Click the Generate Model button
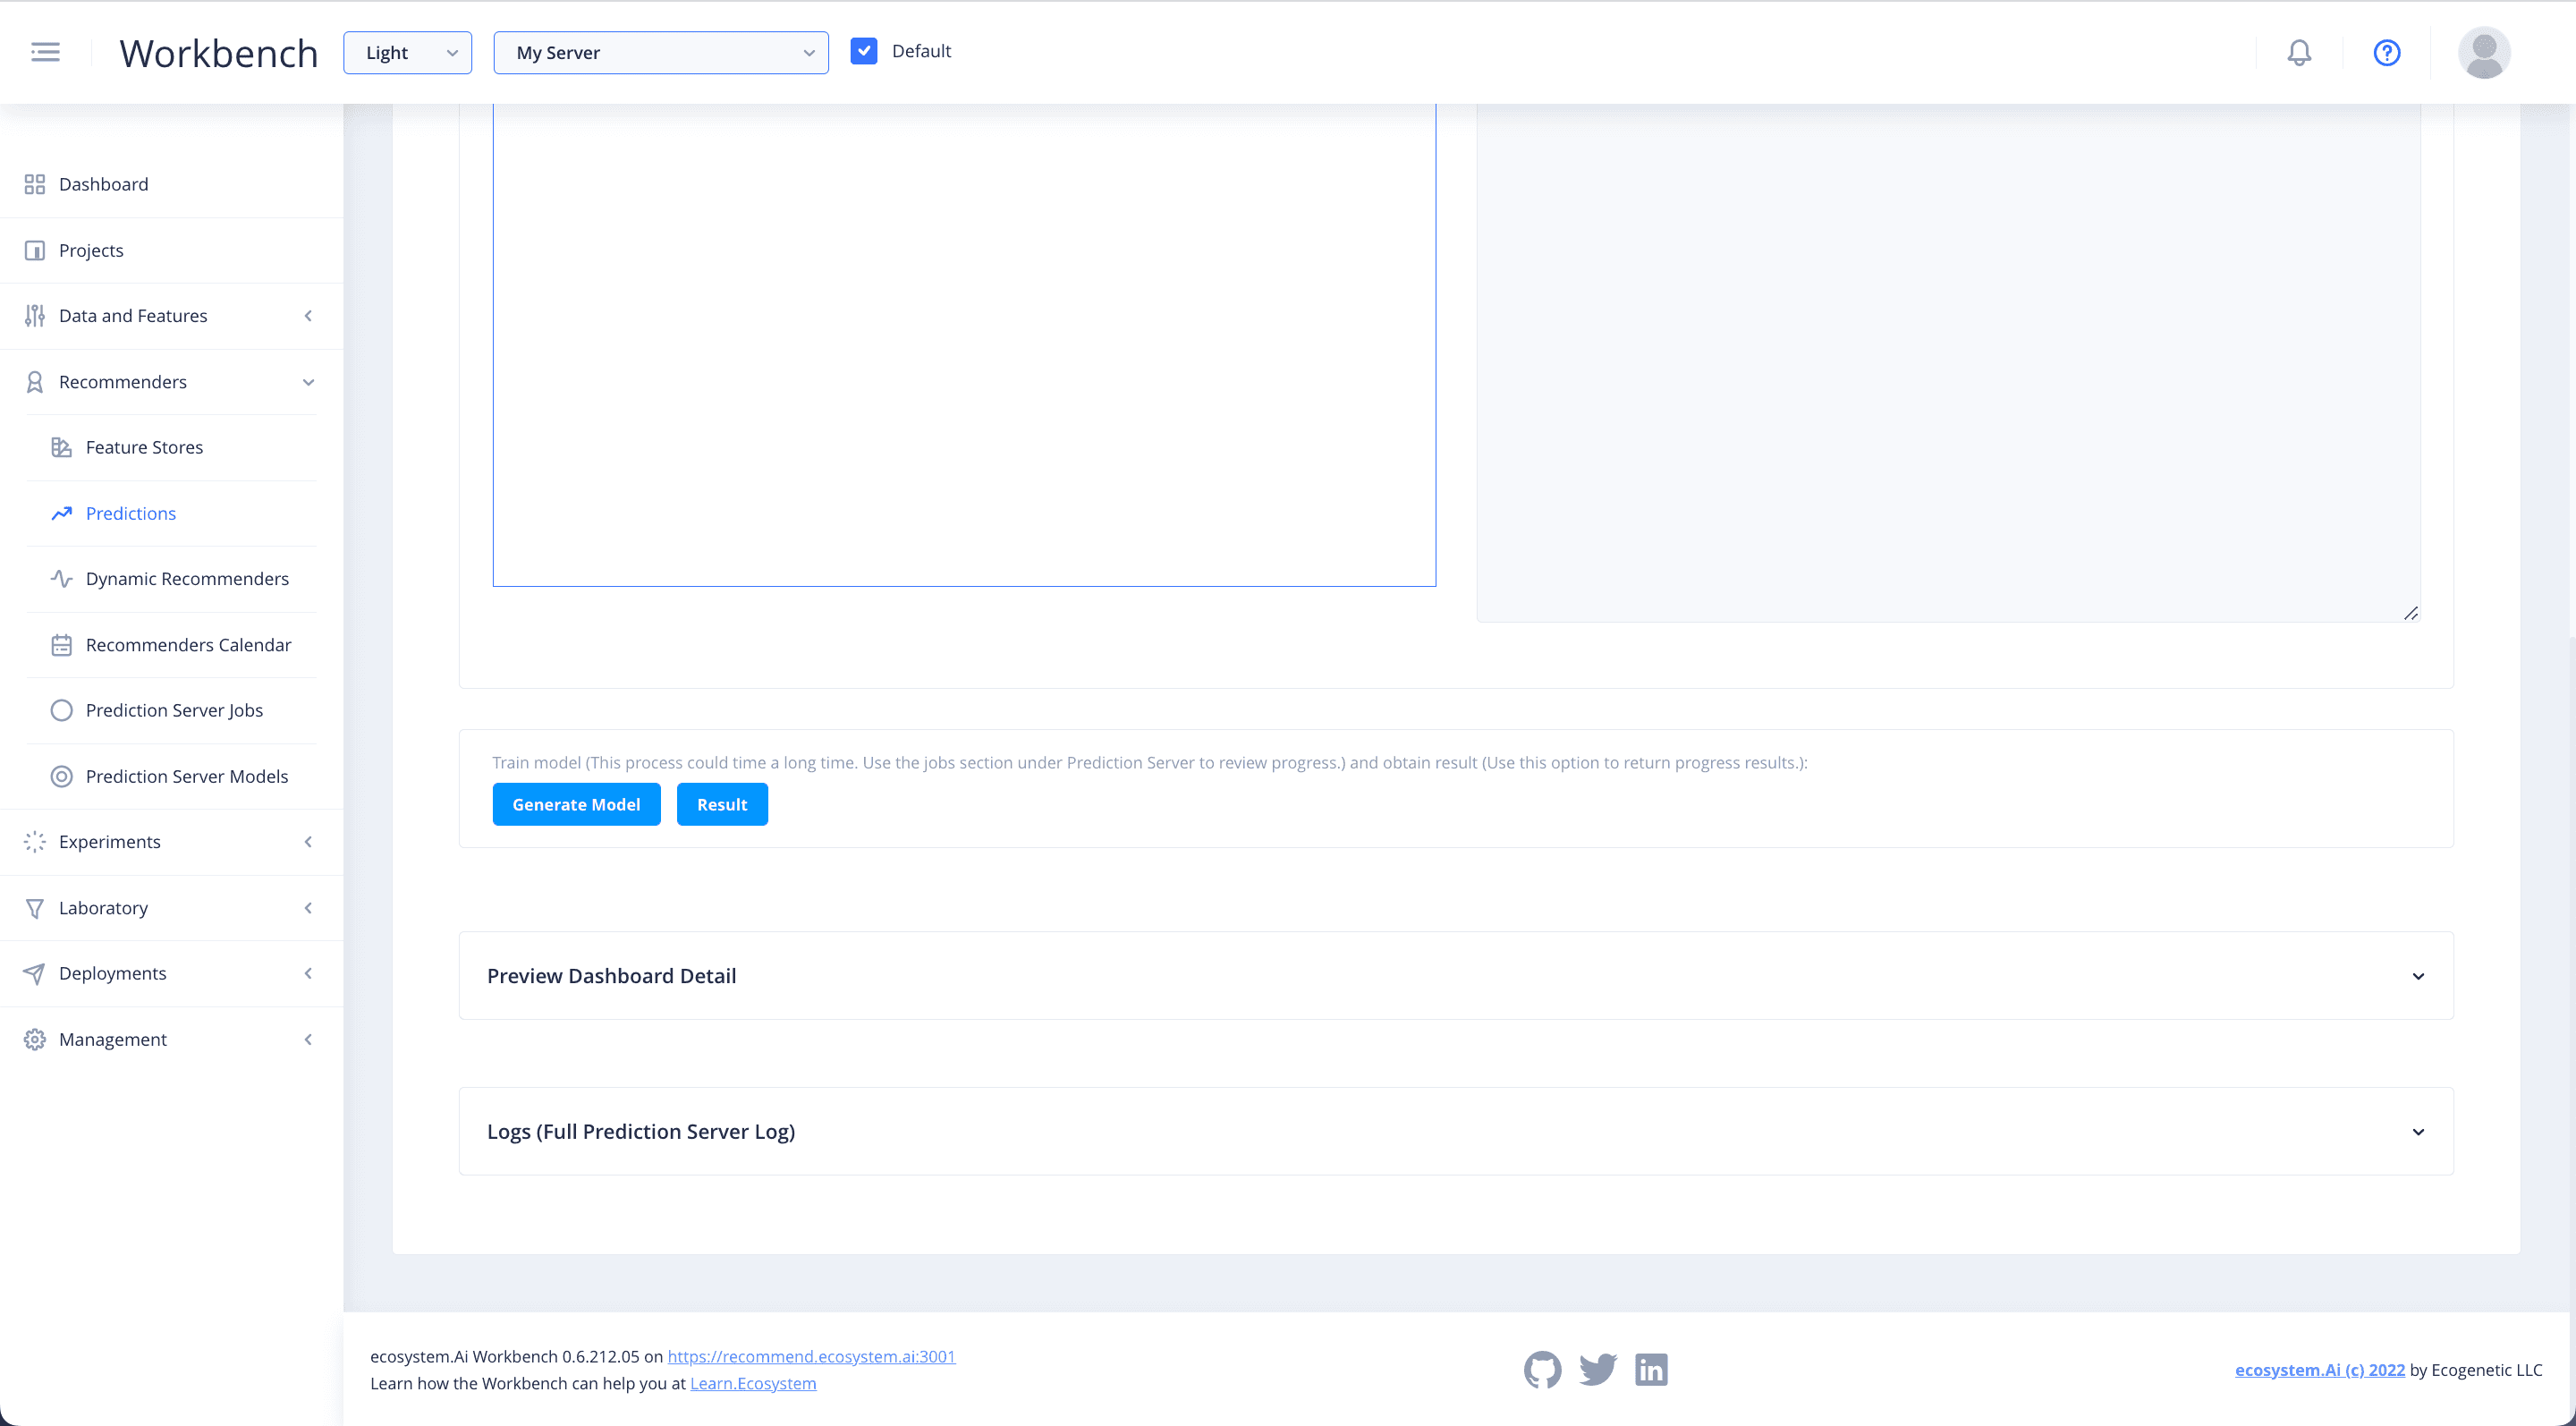 (575, 804)
